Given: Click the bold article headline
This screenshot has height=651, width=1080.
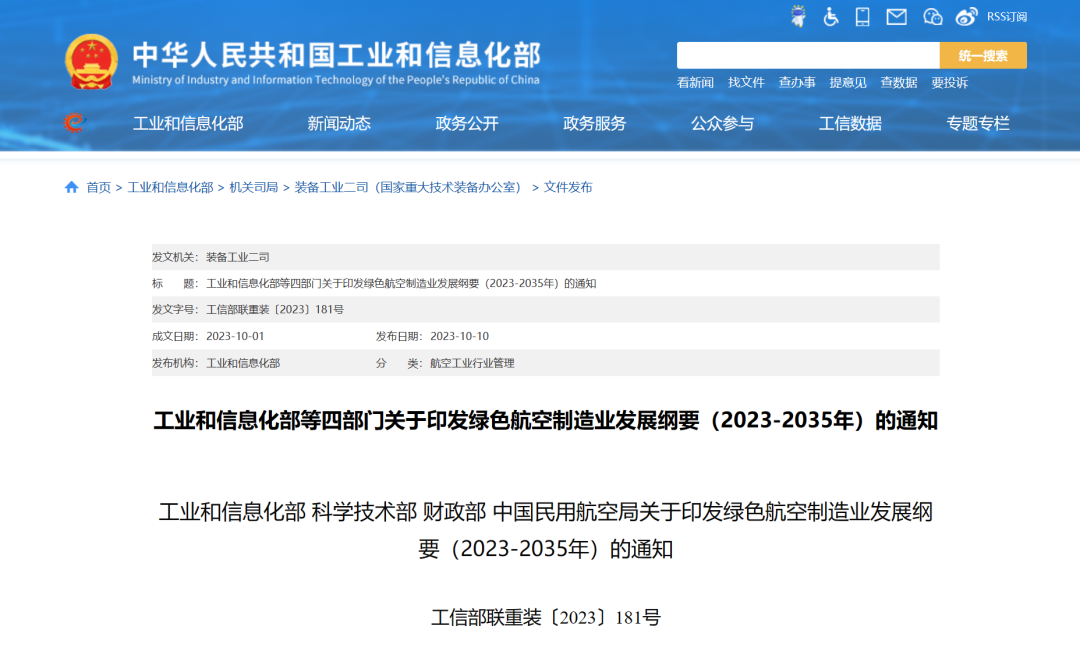Looking at the screenshot, I should coord(546,420).
